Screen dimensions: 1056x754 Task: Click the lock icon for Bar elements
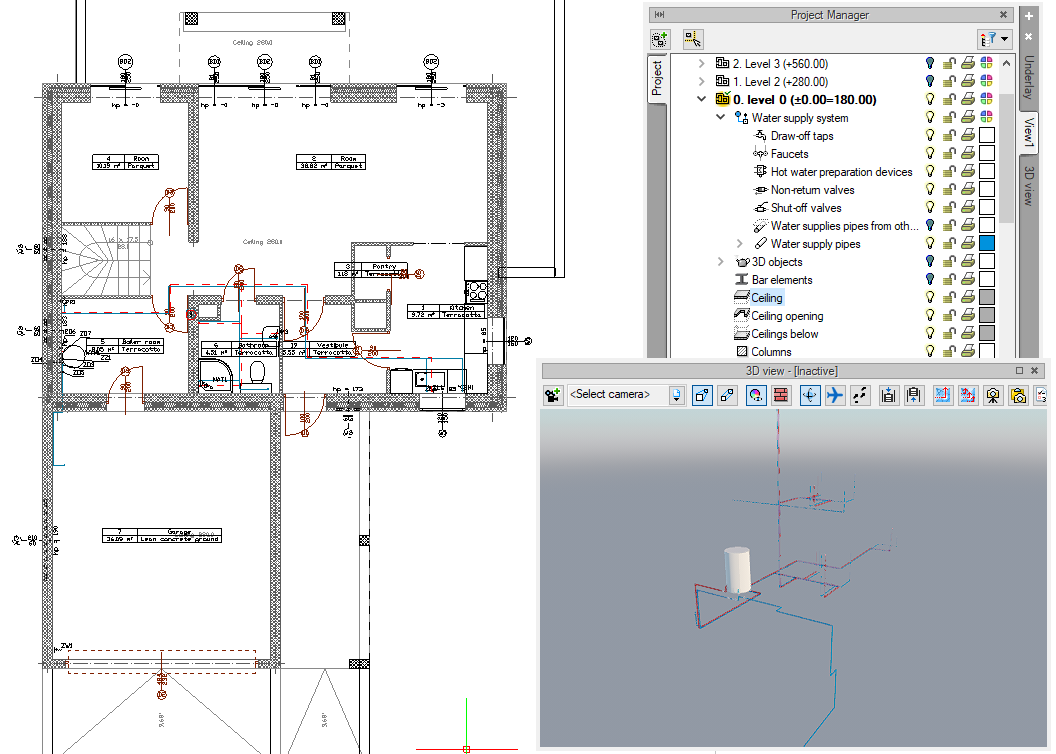click(x=949, y=279)
